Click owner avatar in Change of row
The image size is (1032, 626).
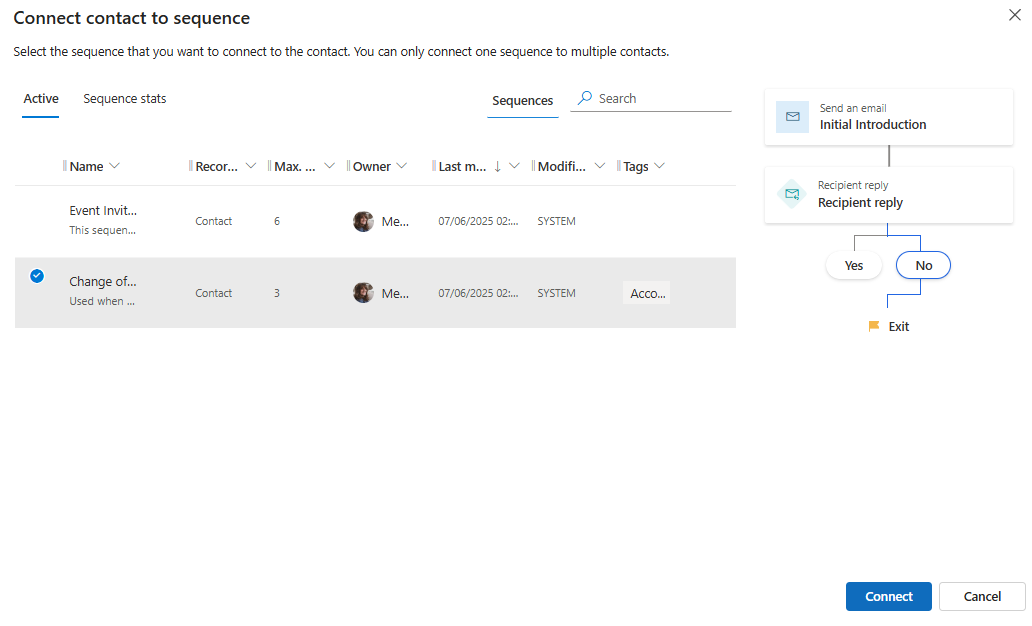coord(364,293)
